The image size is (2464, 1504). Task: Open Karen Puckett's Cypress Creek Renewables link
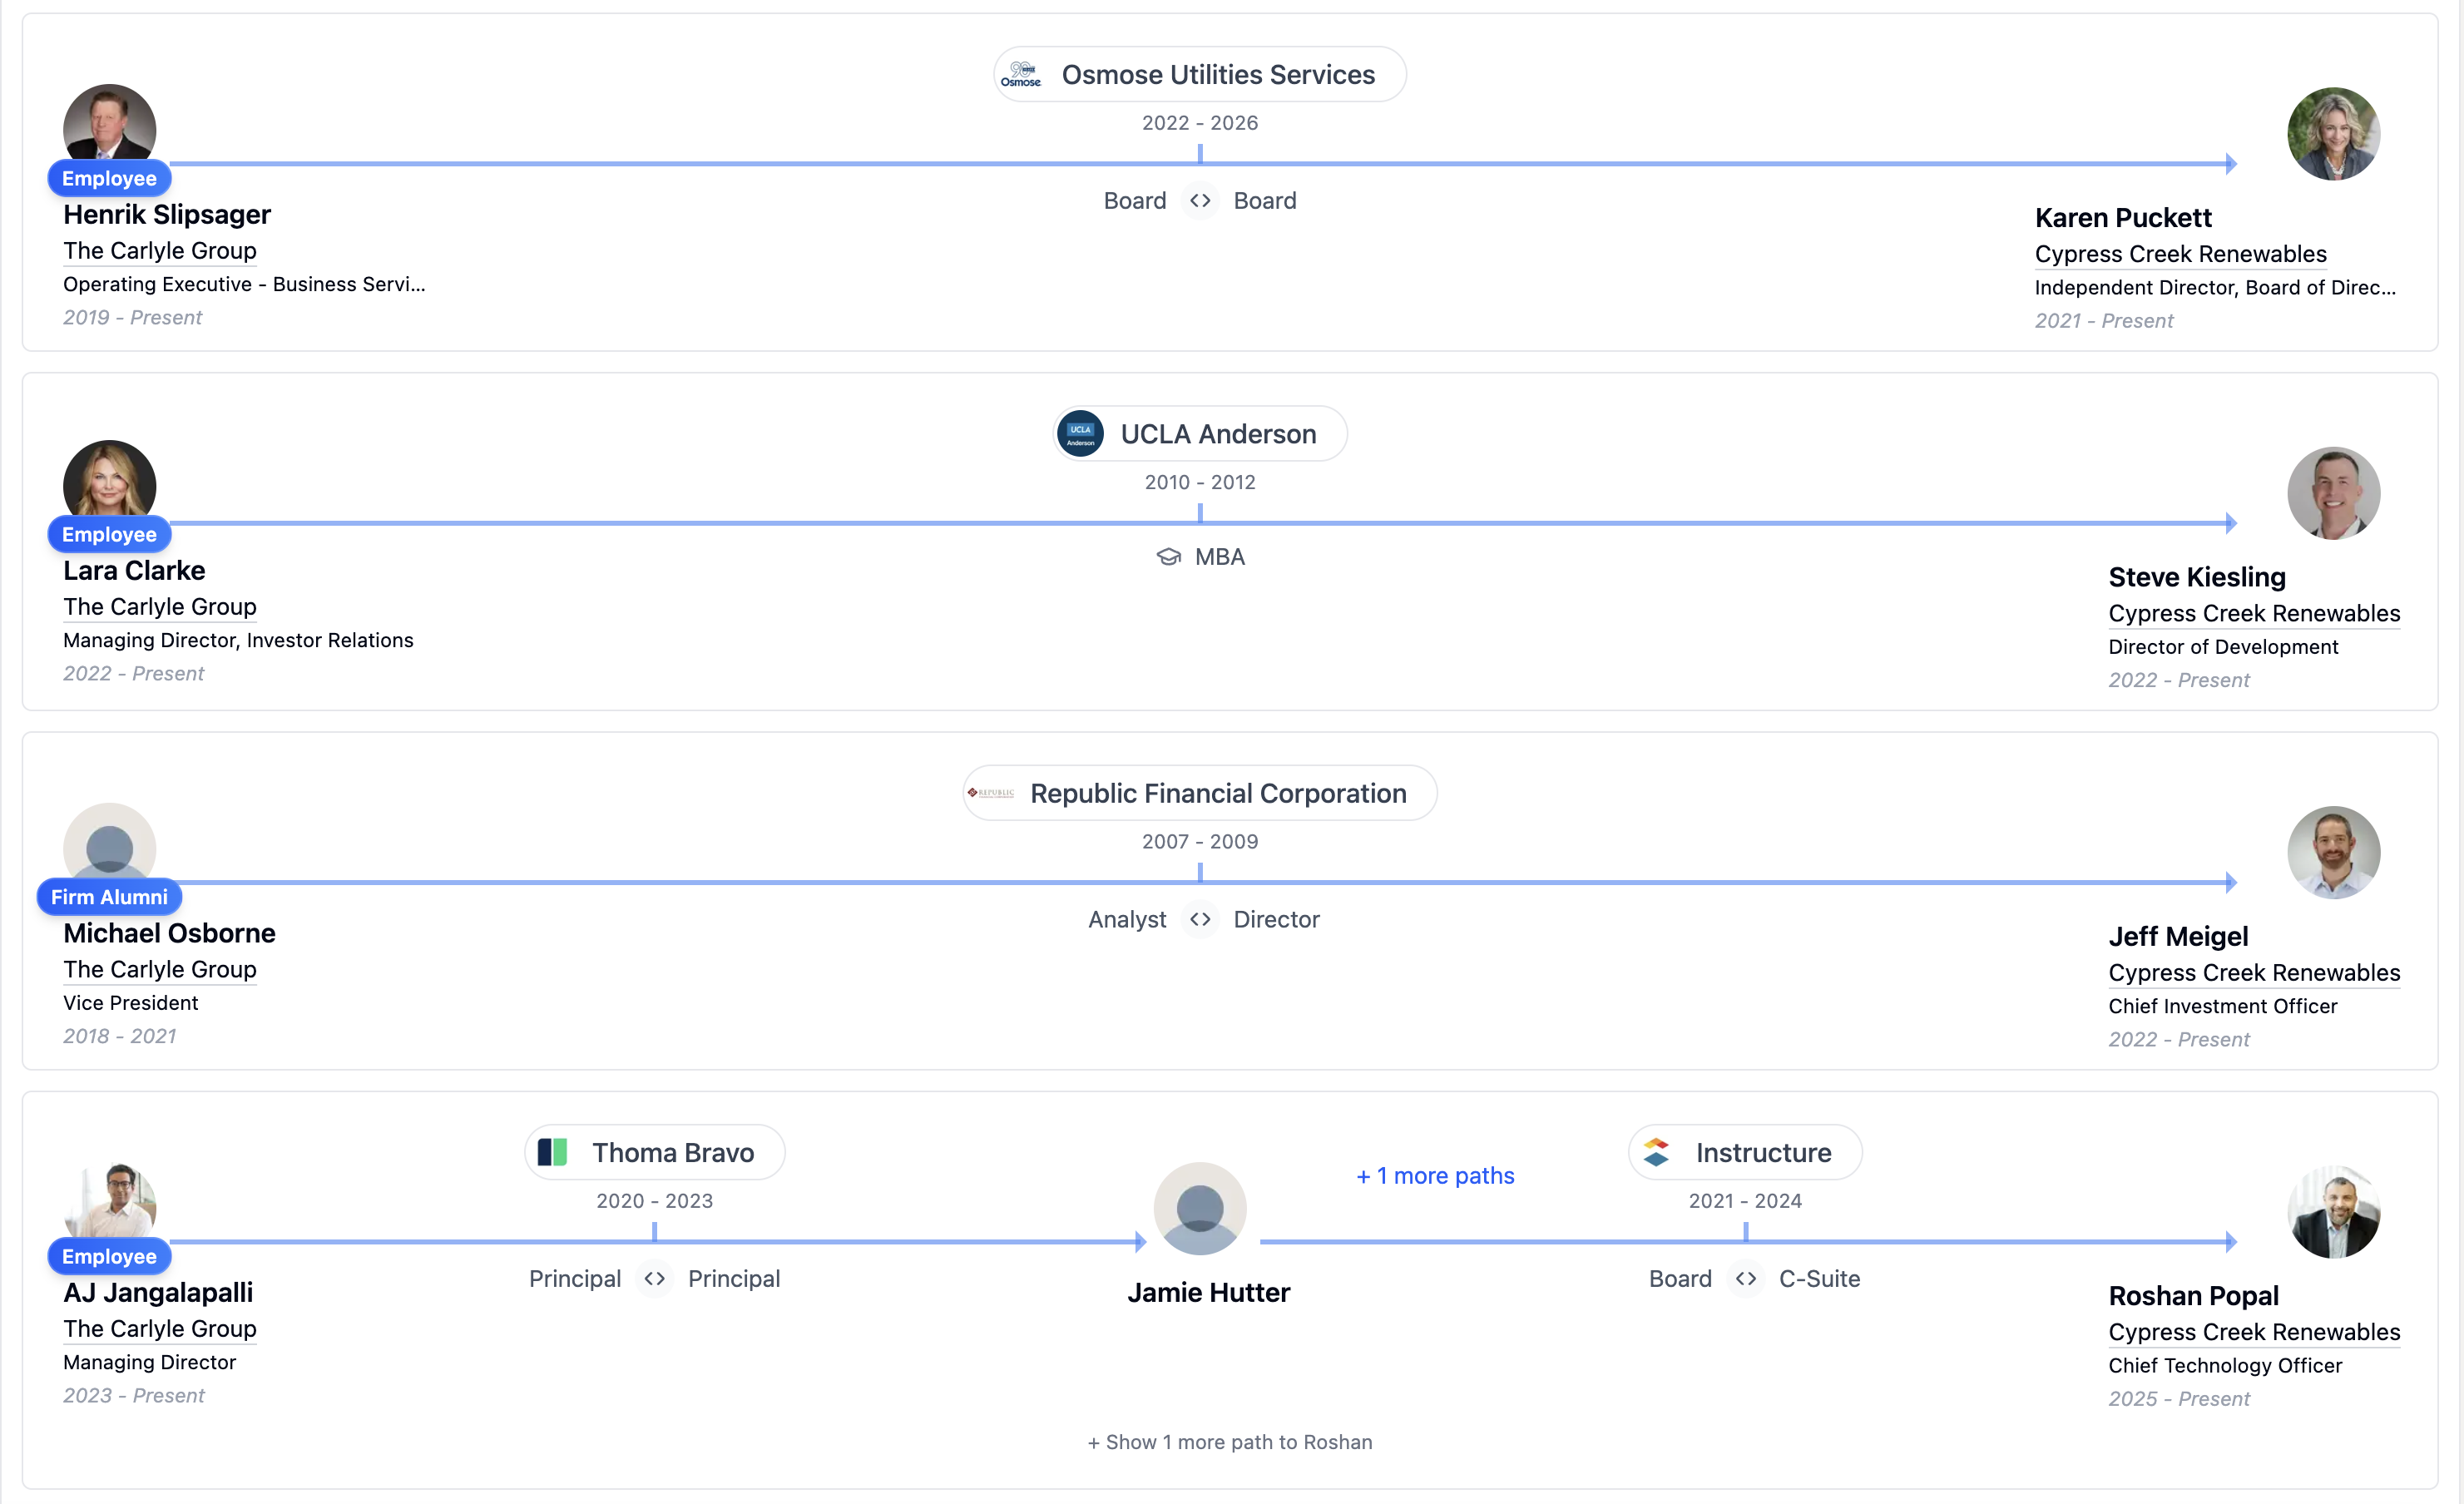(x=2180, y=254)
